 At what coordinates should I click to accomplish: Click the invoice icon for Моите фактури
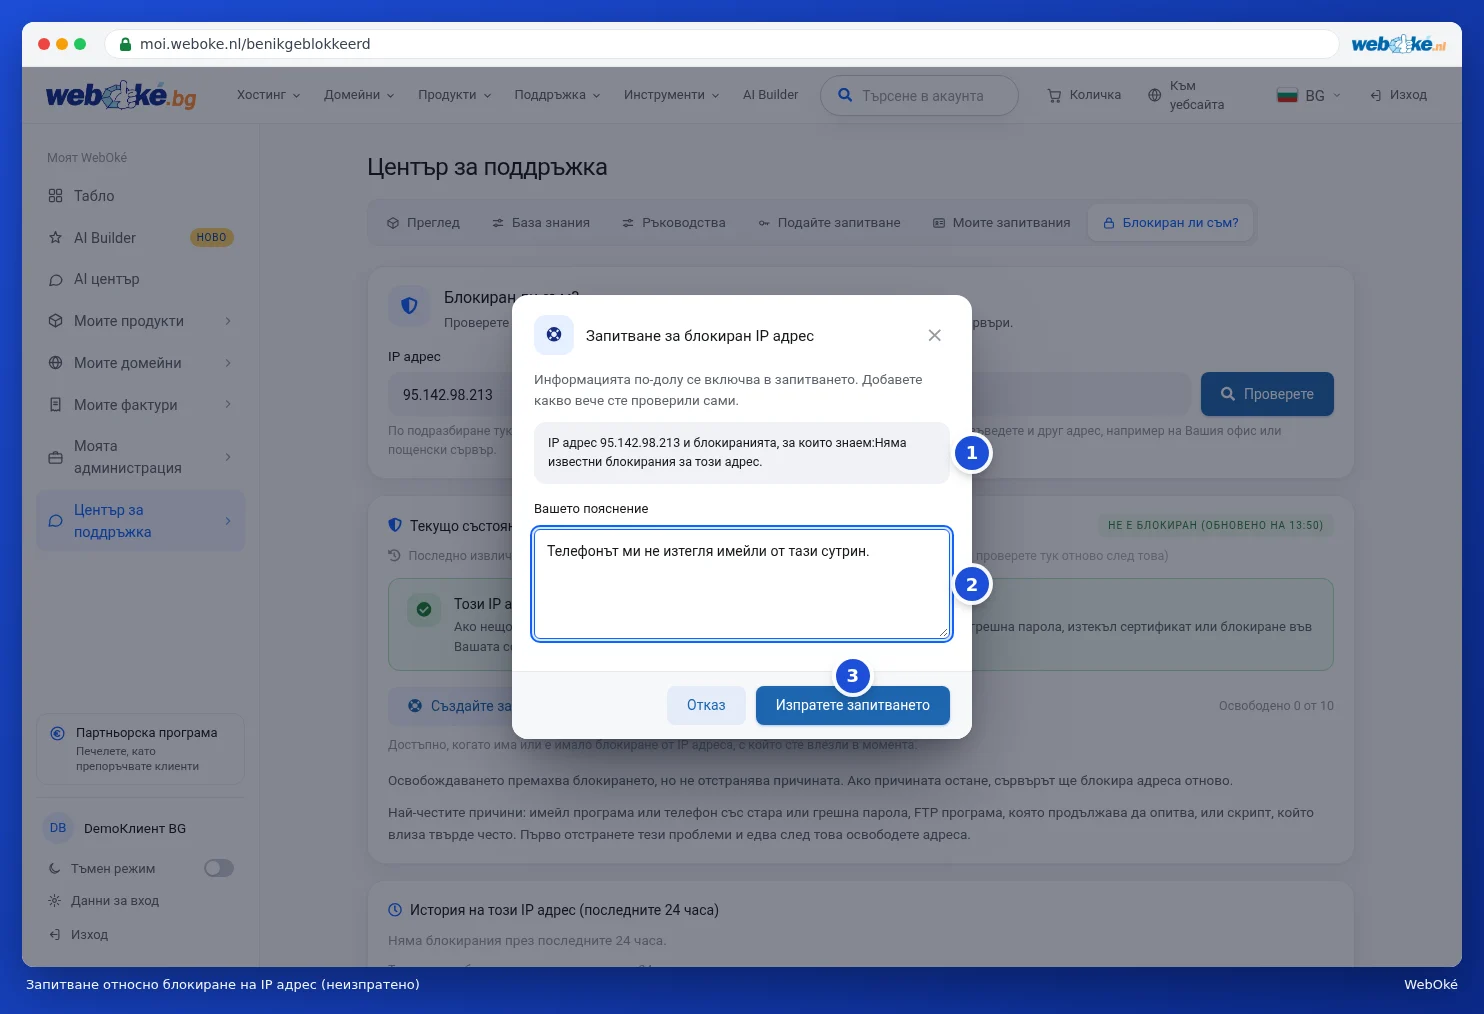(55, 405)
